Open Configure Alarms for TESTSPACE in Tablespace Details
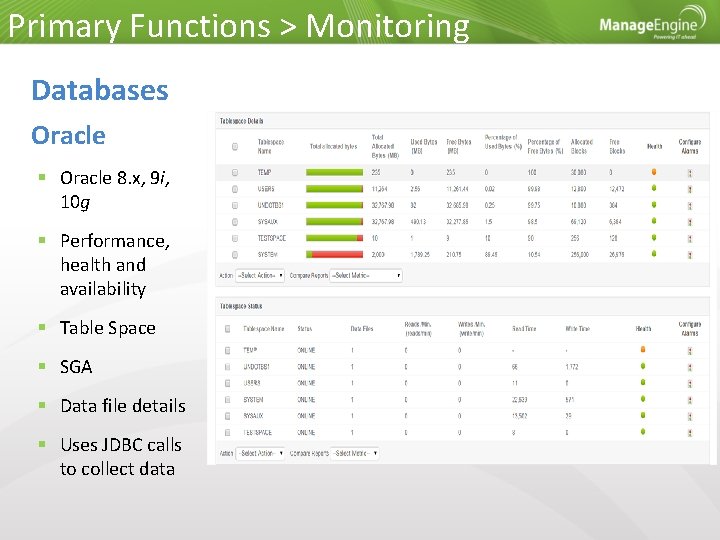 point(690,239)
